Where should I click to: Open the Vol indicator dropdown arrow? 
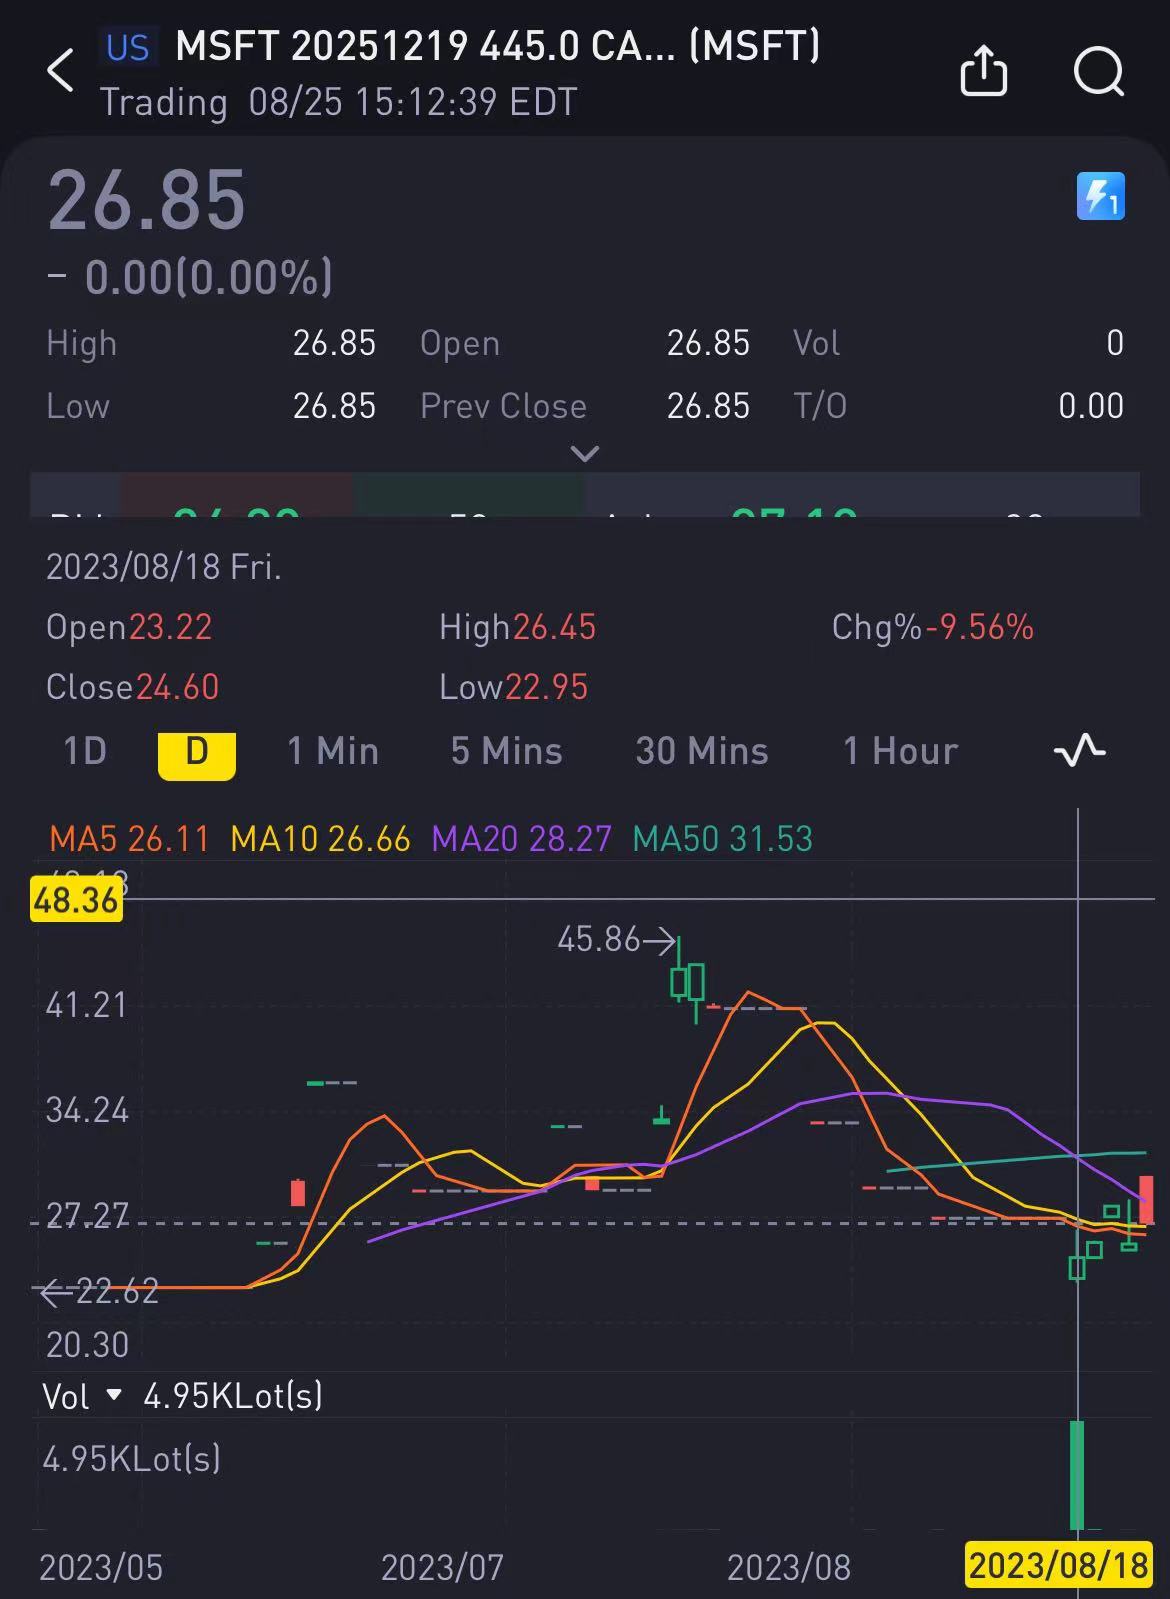(113, 1394)
